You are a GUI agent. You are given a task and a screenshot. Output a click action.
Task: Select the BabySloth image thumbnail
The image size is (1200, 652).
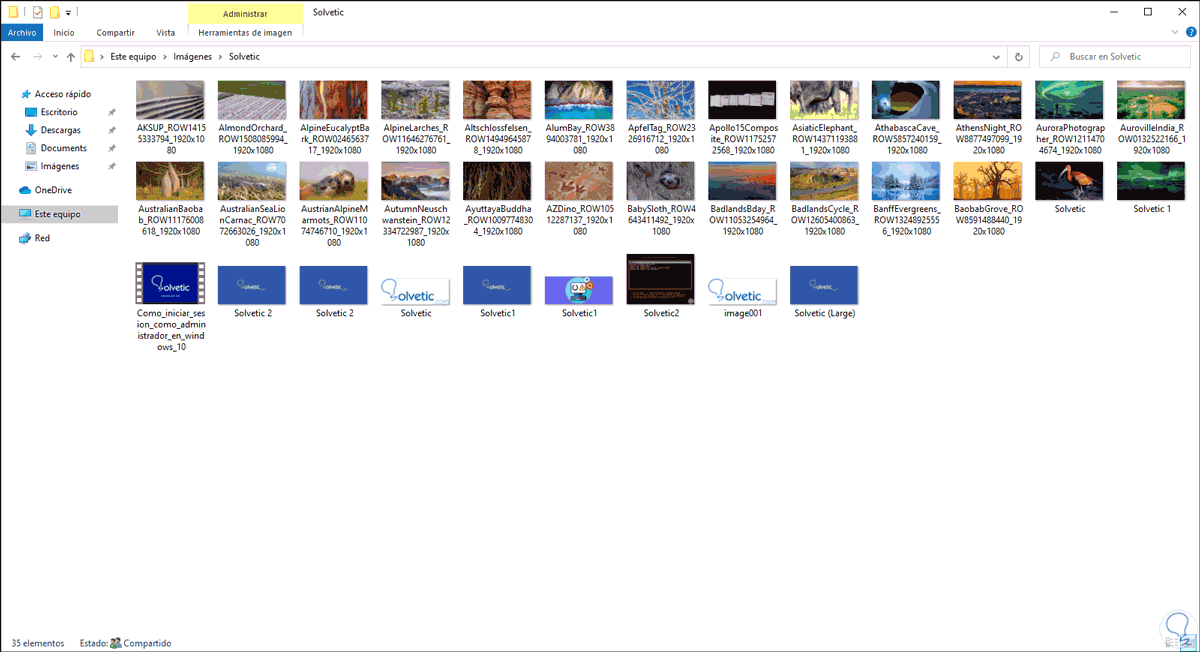click(x=661, y=181)
